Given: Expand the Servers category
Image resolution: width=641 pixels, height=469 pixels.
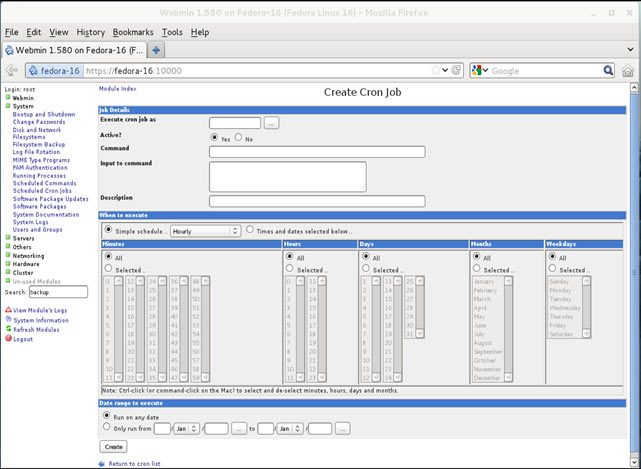Looking at the screenshot, I should pos(8,238).
